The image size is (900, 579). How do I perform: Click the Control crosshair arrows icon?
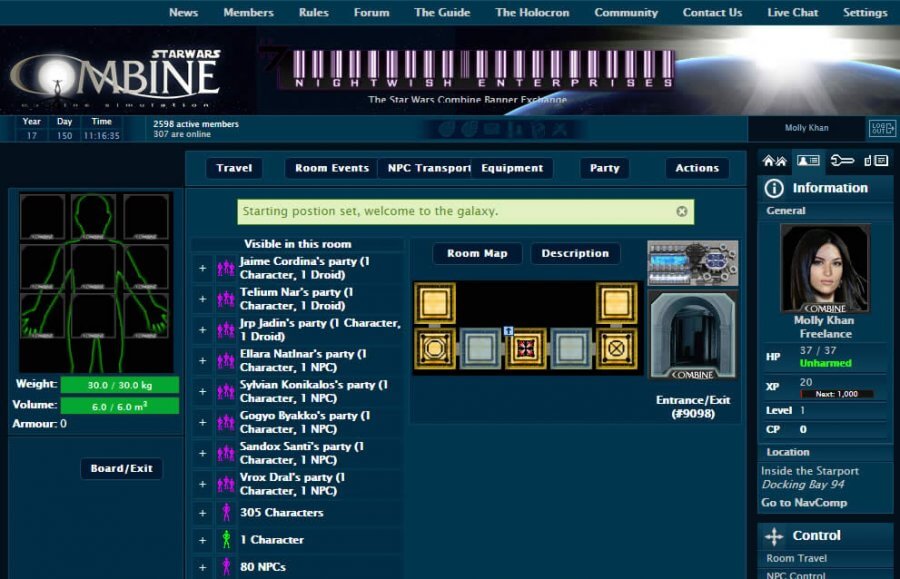coord(774,537)
